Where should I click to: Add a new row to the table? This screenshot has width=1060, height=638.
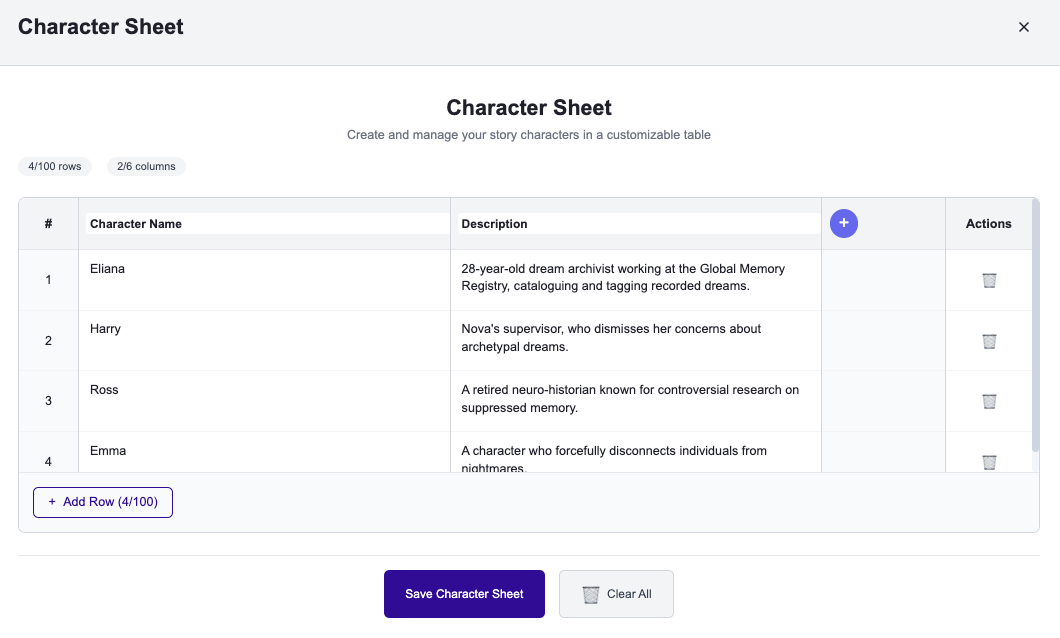(x=103, y=502)
